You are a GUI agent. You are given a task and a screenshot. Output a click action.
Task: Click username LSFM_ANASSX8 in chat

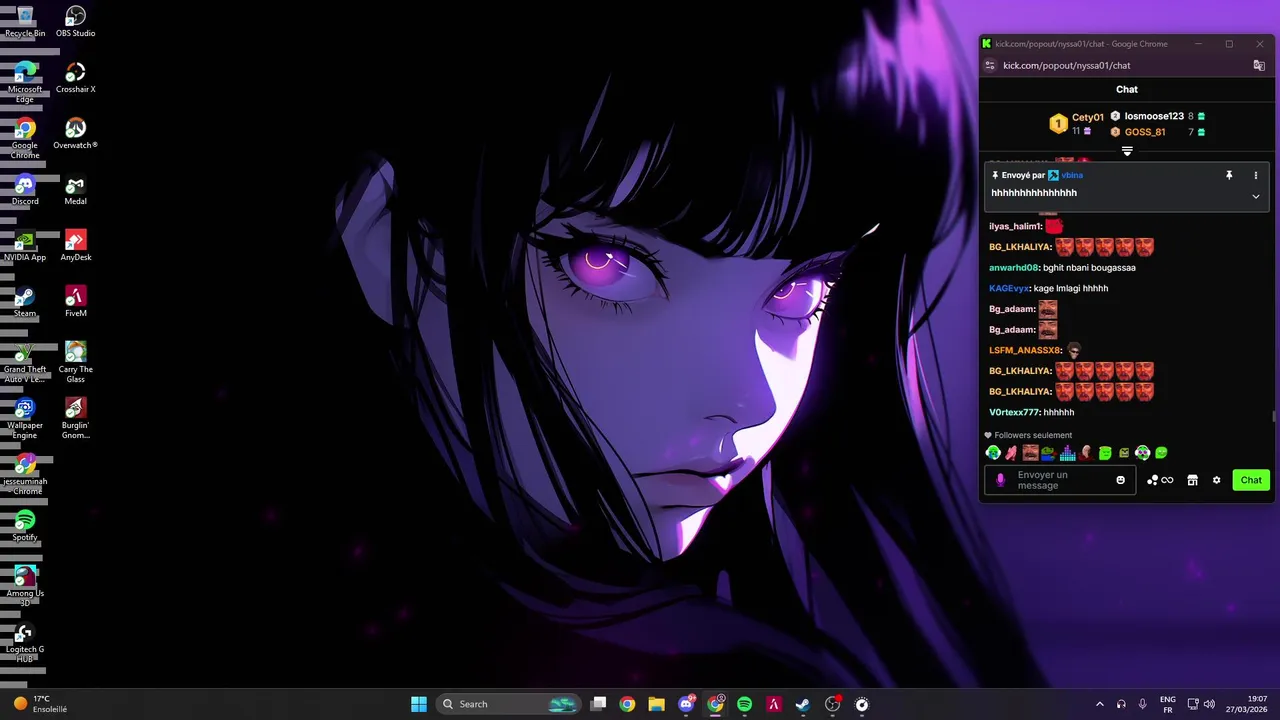[x=1025, y=350]
